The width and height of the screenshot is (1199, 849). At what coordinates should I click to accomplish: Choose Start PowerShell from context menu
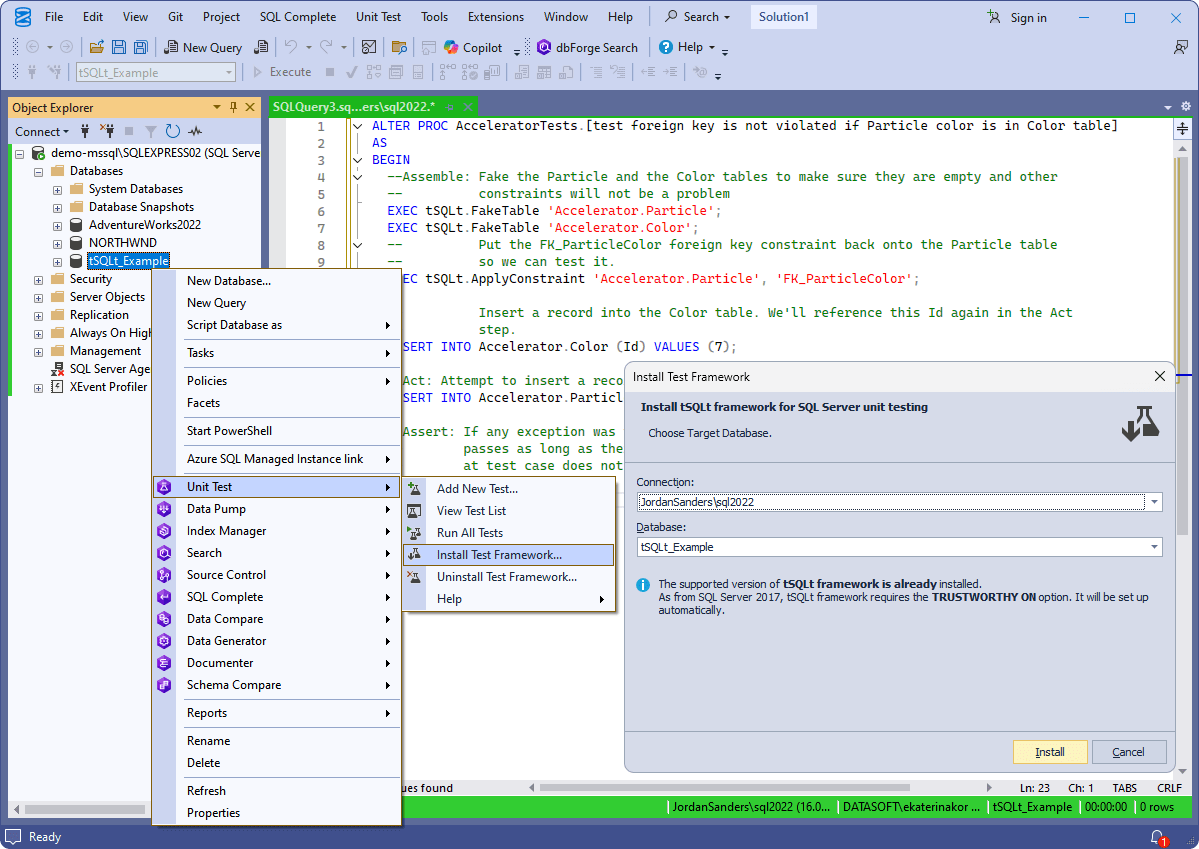(277, 431)
